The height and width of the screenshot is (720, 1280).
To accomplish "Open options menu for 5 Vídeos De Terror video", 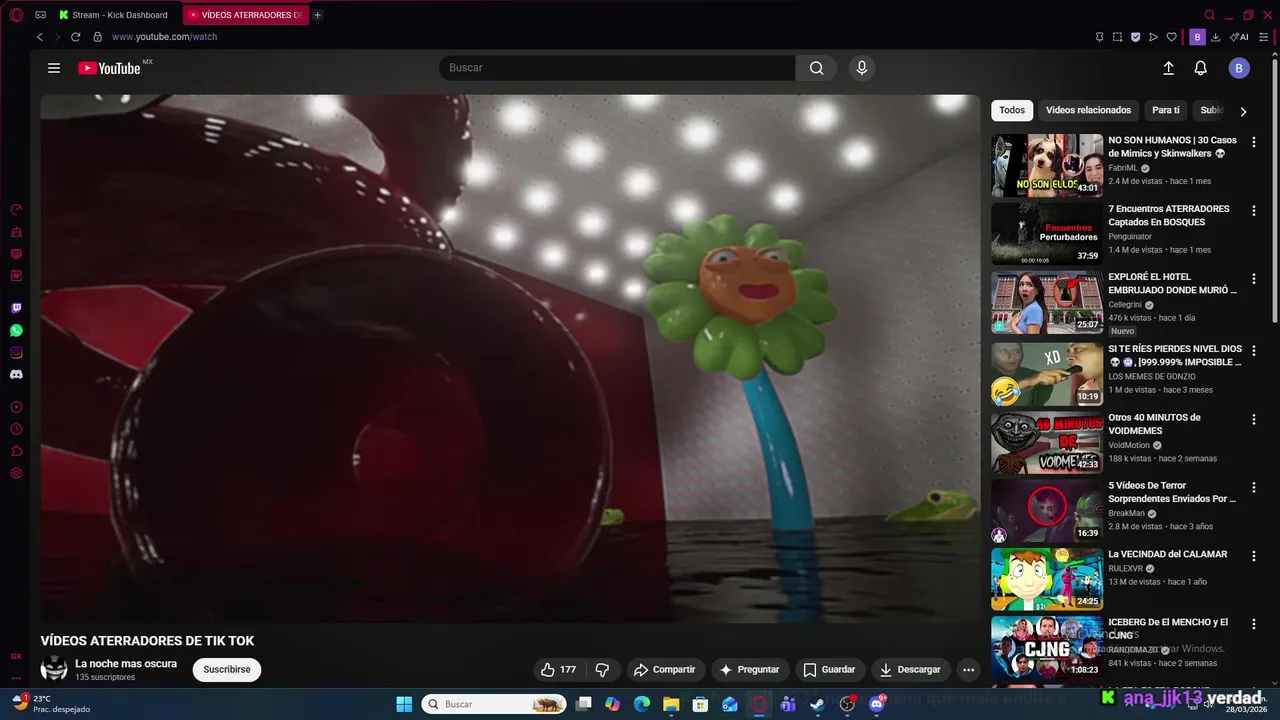I will 1254,487.
